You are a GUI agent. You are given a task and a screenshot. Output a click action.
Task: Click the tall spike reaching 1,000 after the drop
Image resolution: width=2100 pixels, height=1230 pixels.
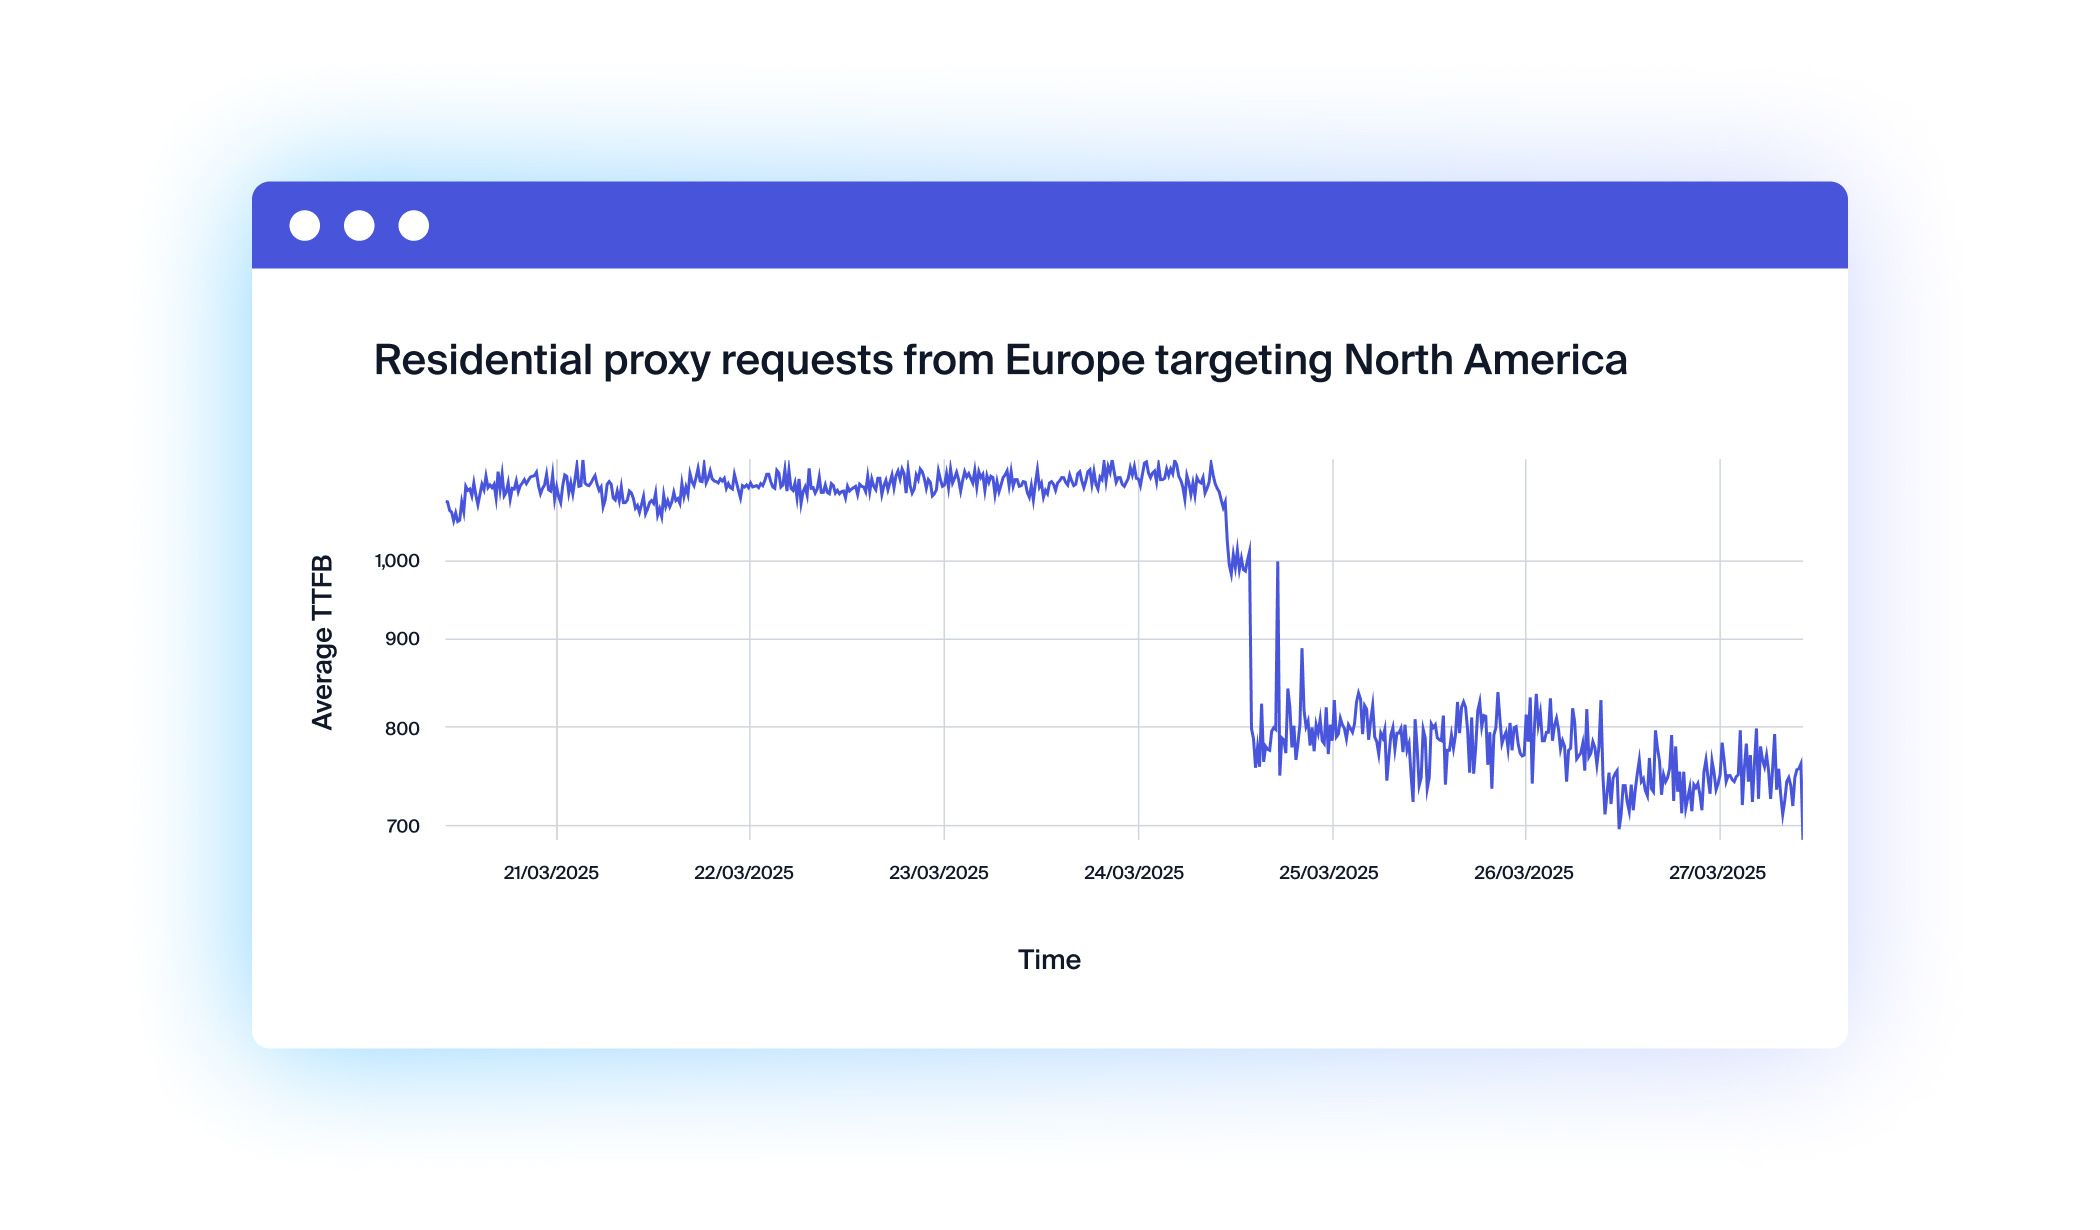[1278, 568]
